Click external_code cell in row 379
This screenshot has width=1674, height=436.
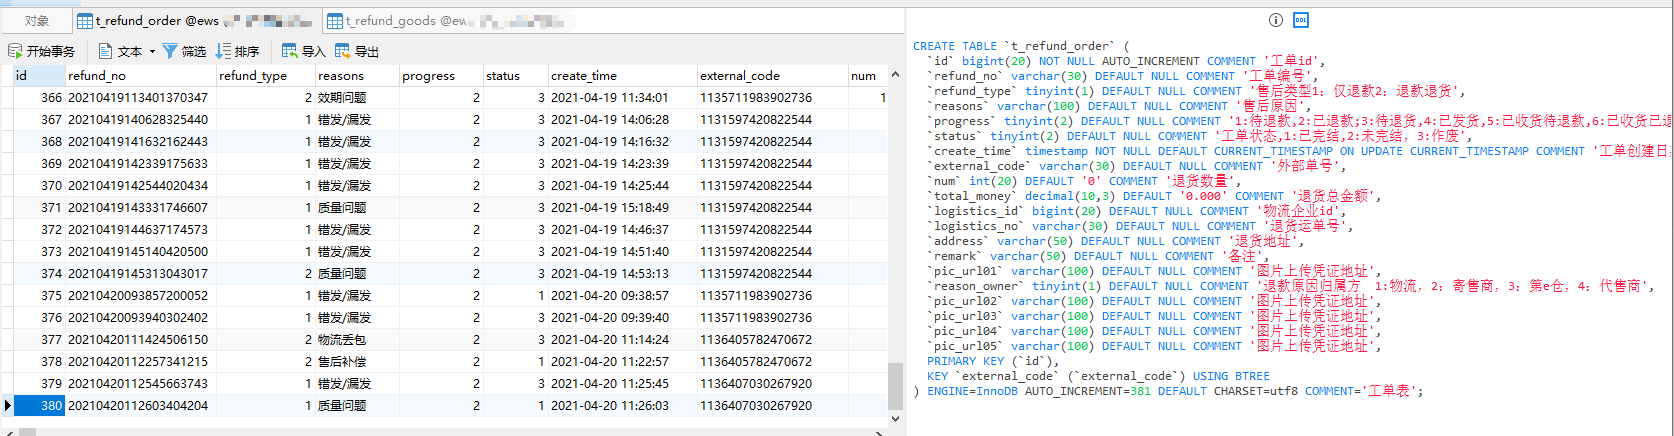pos(772,383)
